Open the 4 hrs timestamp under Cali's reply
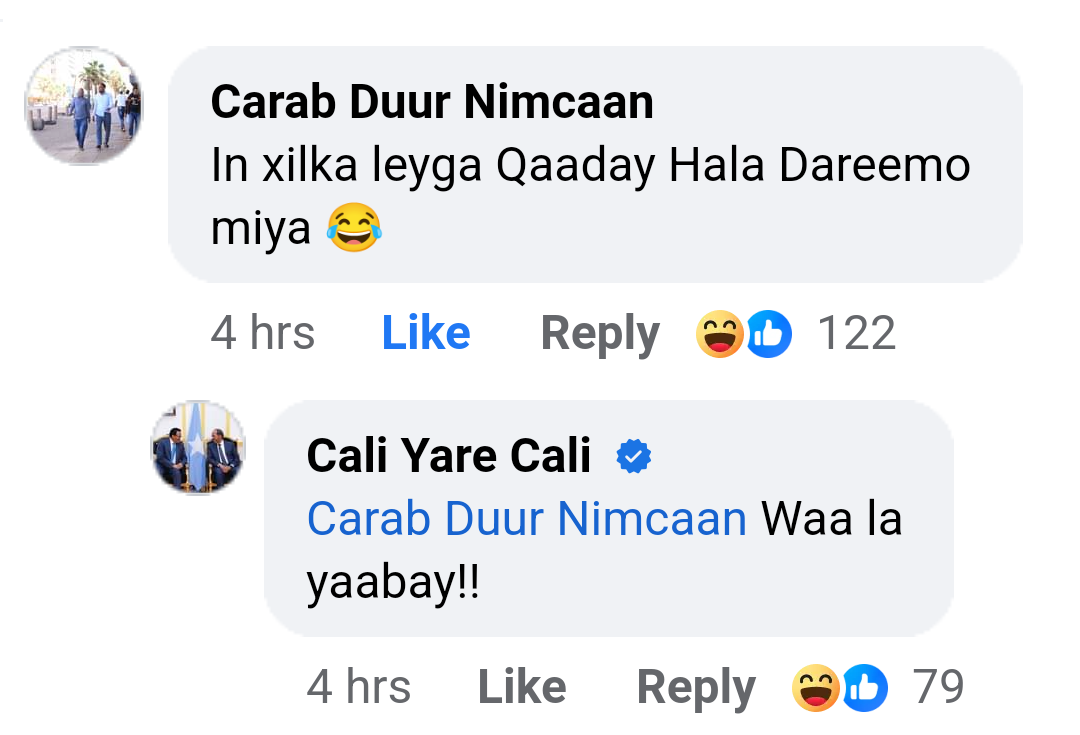 (358, 687)
